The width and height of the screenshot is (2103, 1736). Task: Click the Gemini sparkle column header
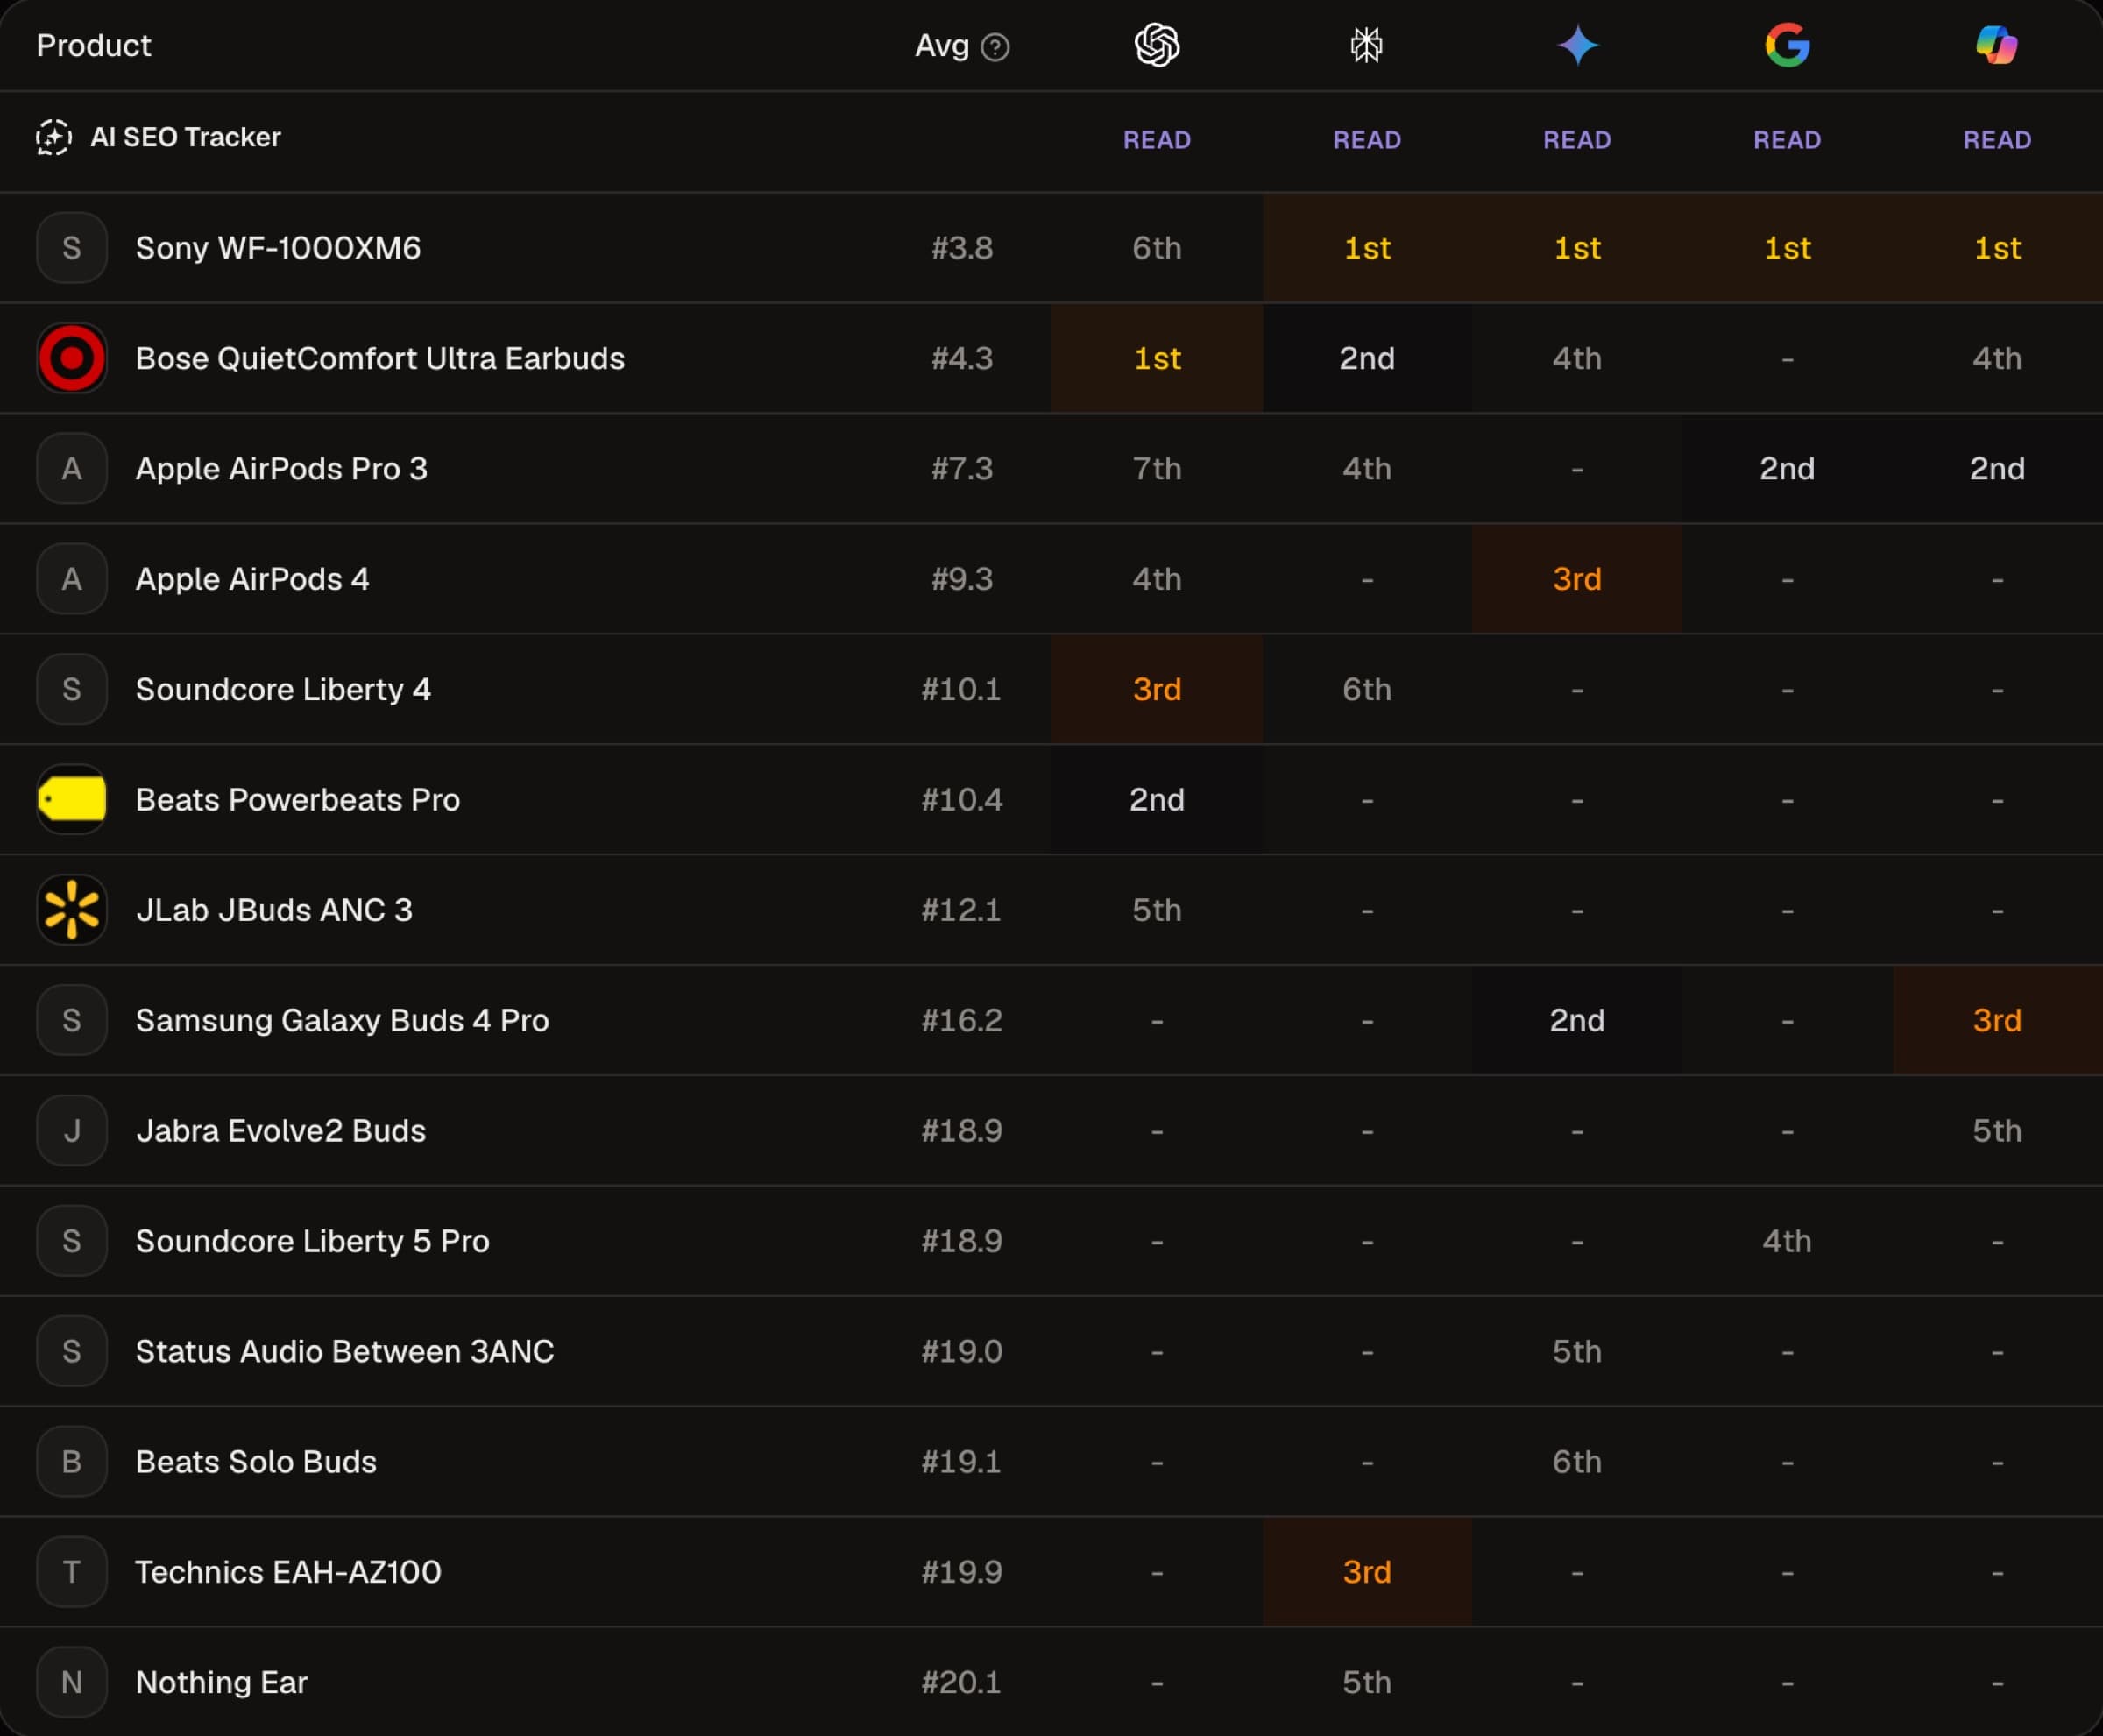pyautogui.click(x=1577, y=45)
